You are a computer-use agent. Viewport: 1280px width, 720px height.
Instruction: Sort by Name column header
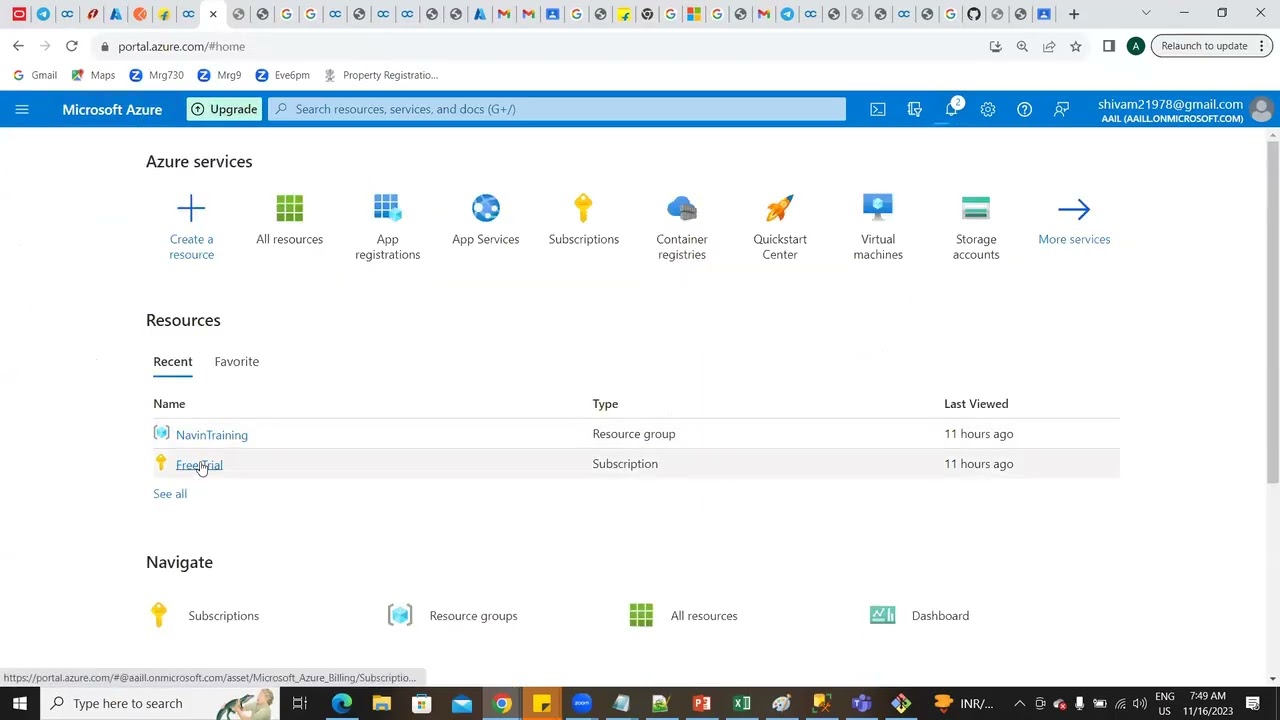coord(169,404)
